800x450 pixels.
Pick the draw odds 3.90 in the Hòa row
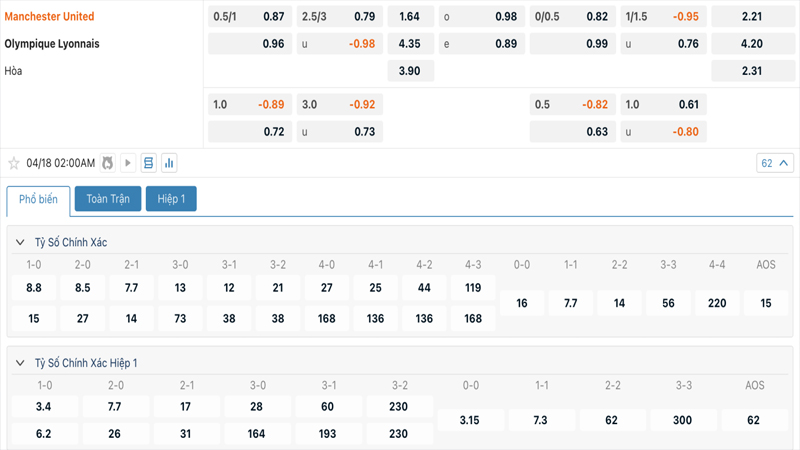[410, 71]
